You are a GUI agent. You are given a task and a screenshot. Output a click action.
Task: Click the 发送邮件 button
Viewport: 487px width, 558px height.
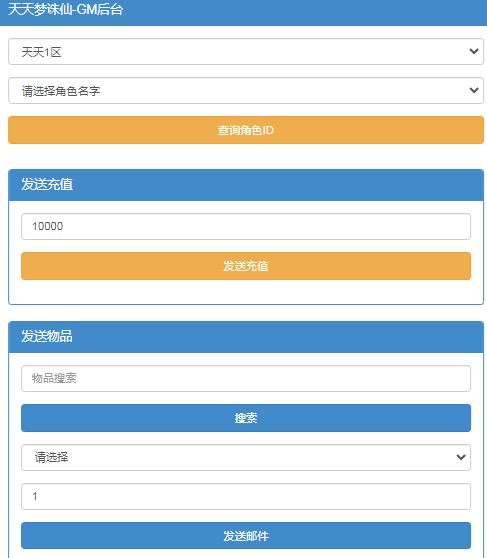coord(246,536)
